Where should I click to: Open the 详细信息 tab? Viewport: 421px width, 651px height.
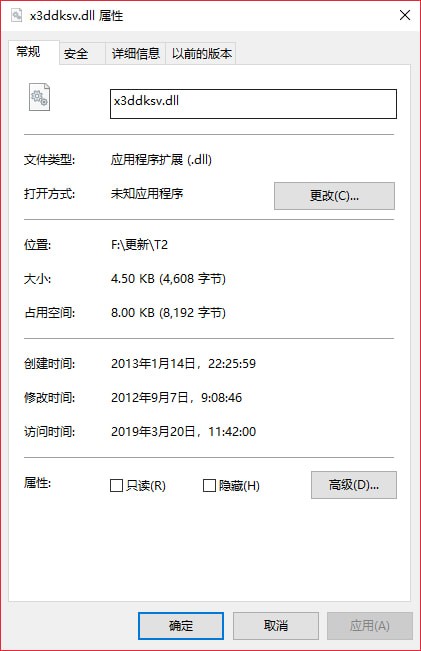click(x=136, y=54)
